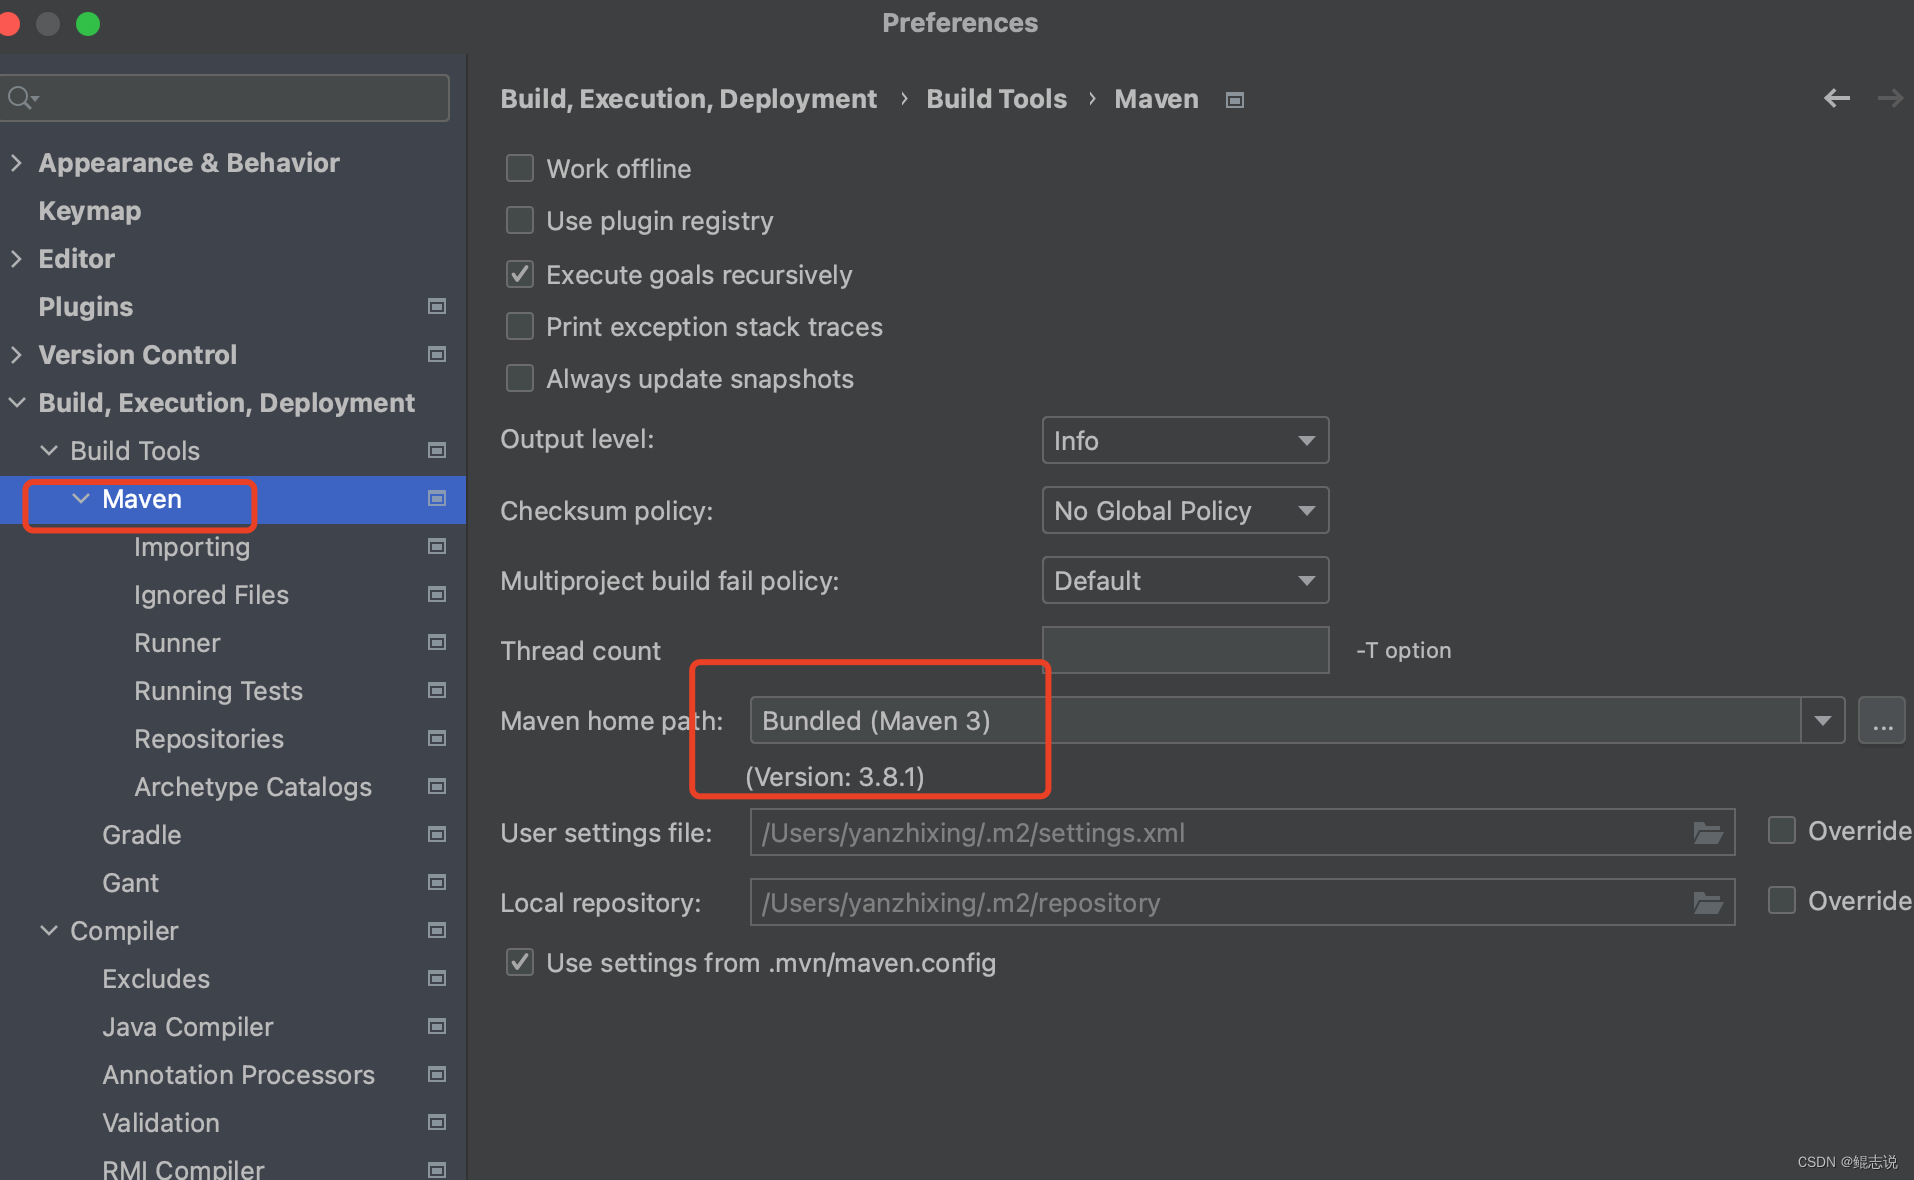Open Keymap settings page

click(90, 211)
